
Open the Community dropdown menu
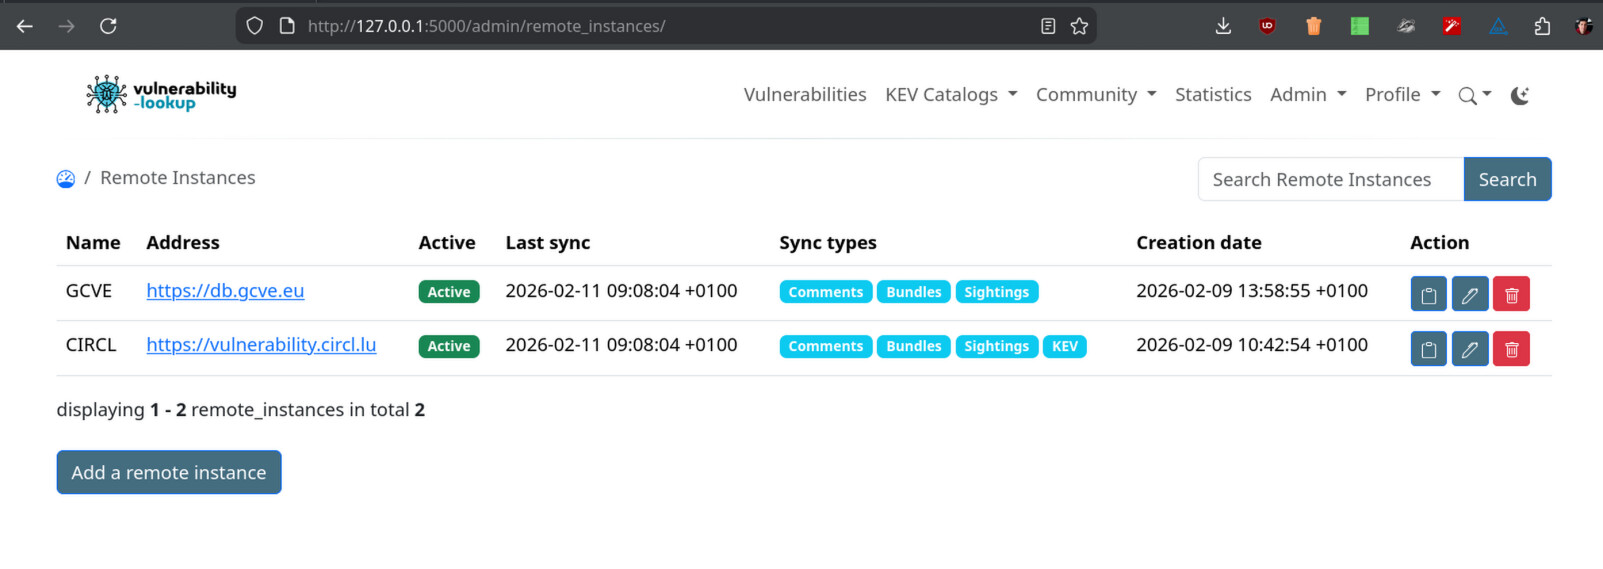tap(1095, 95)
